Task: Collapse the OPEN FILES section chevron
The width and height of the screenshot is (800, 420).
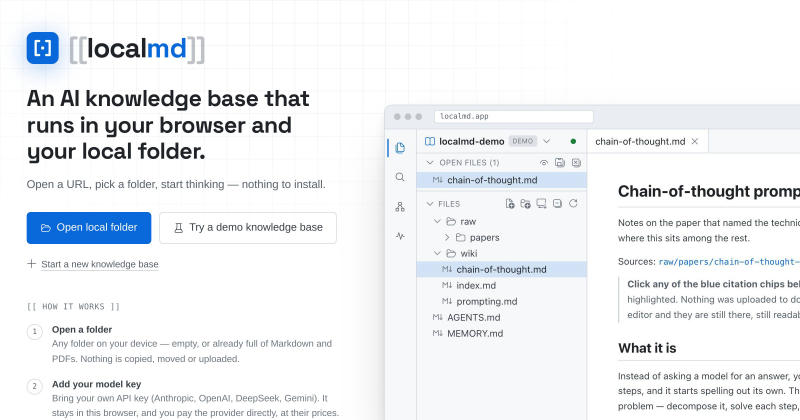Action: click(430, 162)
